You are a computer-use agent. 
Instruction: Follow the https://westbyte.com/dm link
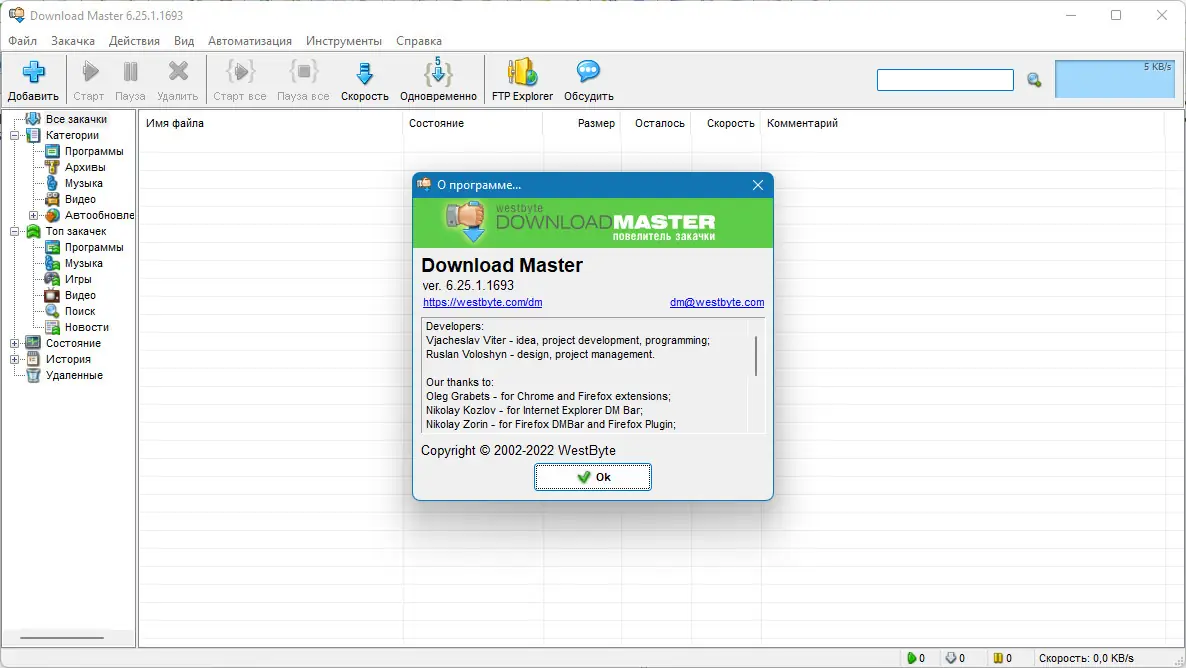(x=483, y=301)
